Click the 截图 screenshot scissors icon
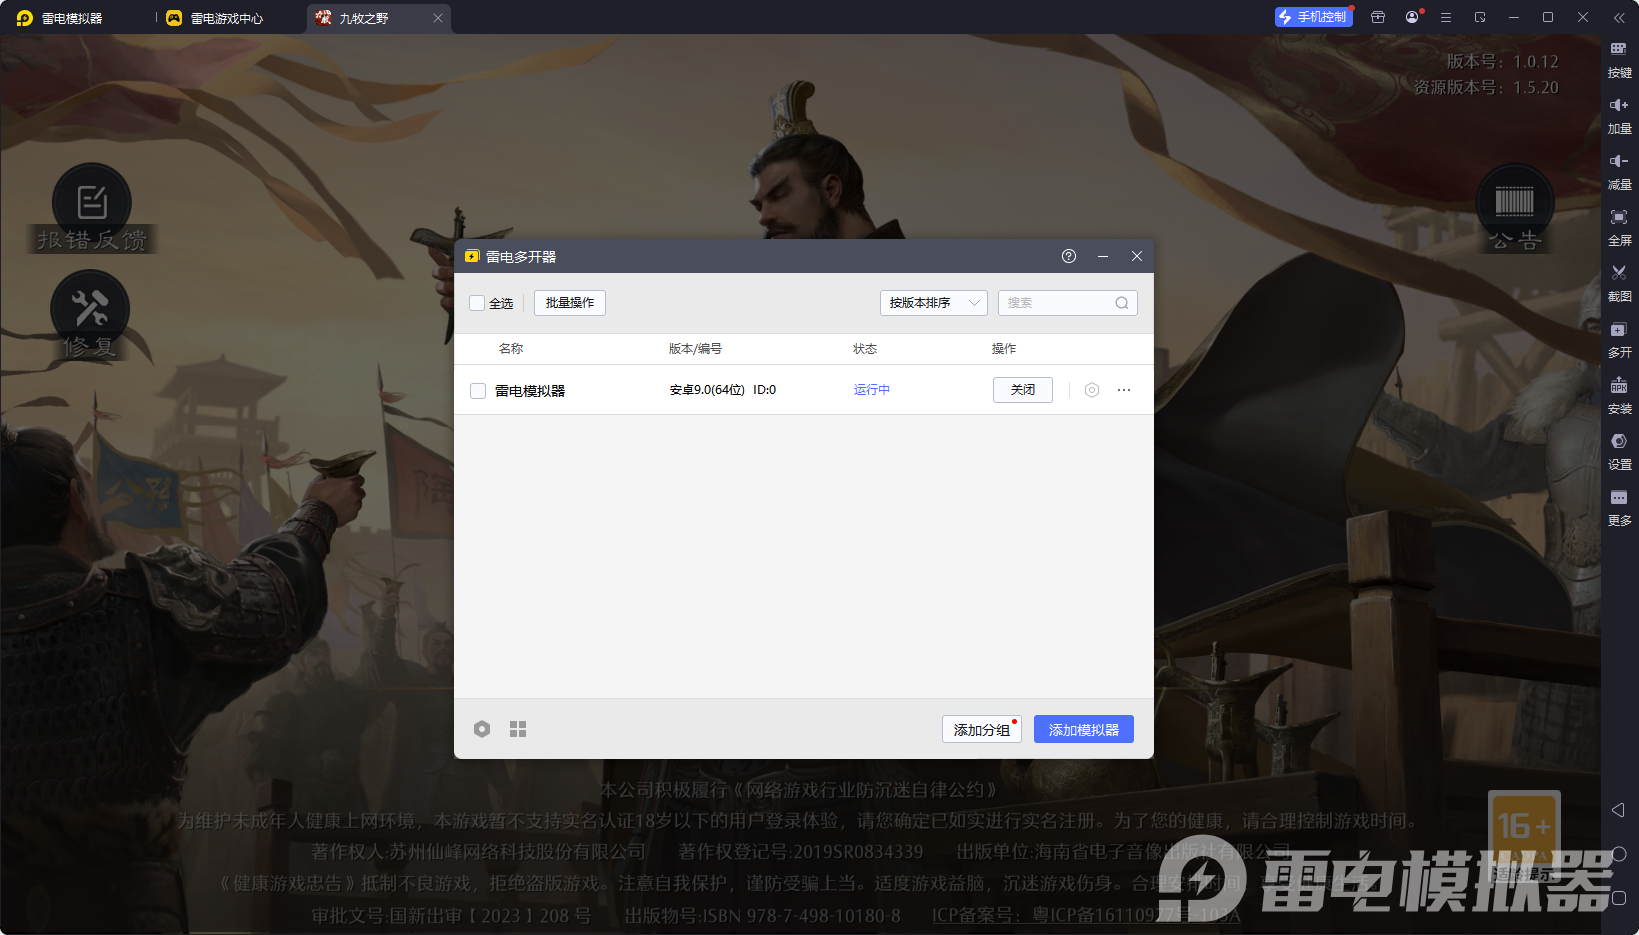Screen dimensions: 1639x935 point(1618,273)
